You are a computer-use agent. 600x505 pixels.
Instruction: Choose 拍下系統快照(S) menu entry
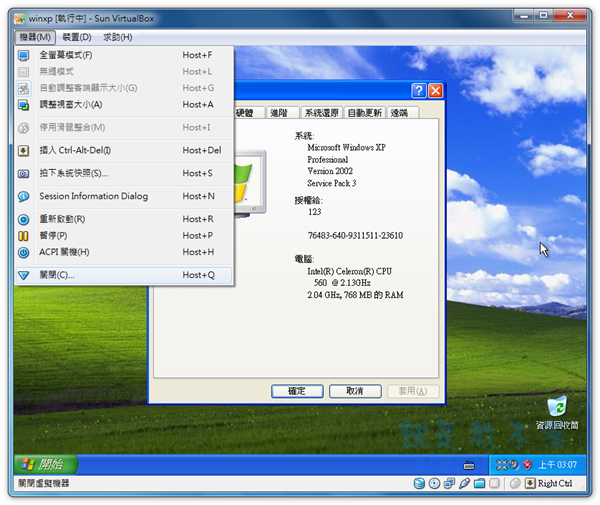pyautogui.click(x=124, y=173)
